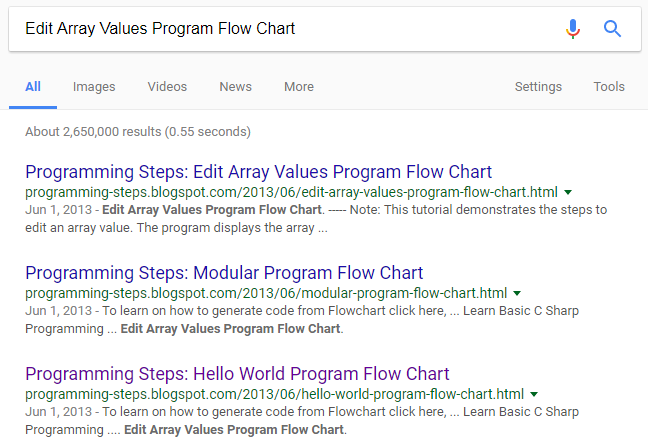The height and width of the screenshot is (446, 648).
Task: Switch to the Images tab
Action: (x=94, y=87)
